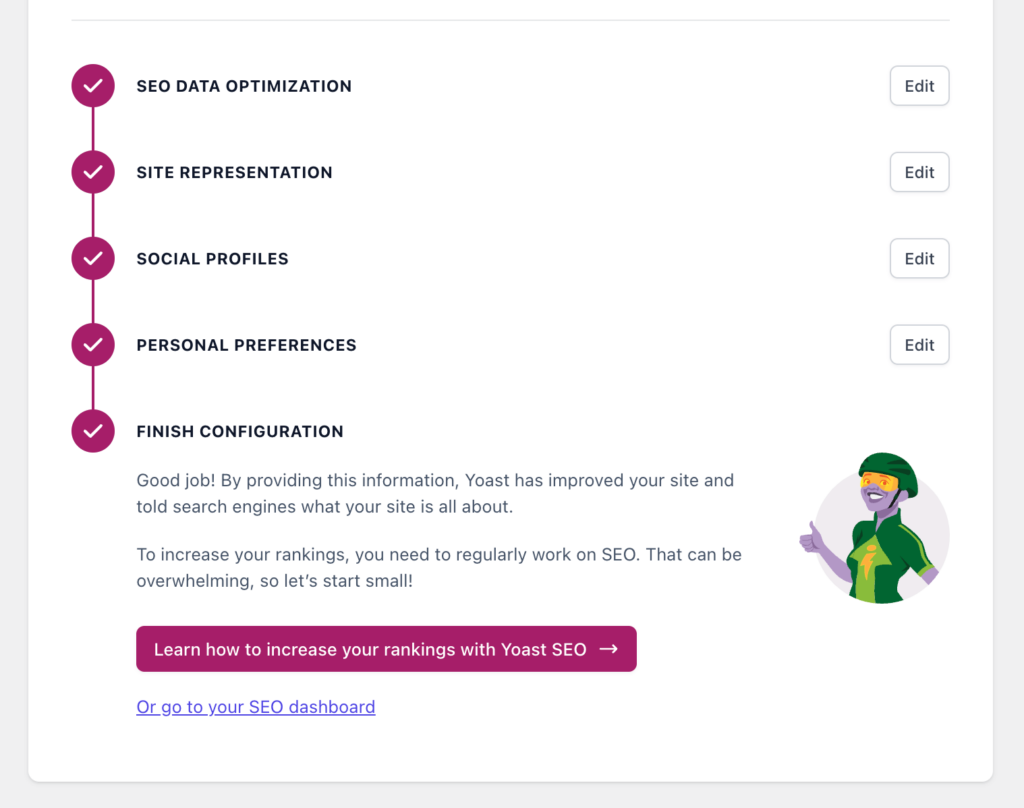Click the Site Representation checkmark icon
Screen dimensions: 1024x808
tap(92, 171)
